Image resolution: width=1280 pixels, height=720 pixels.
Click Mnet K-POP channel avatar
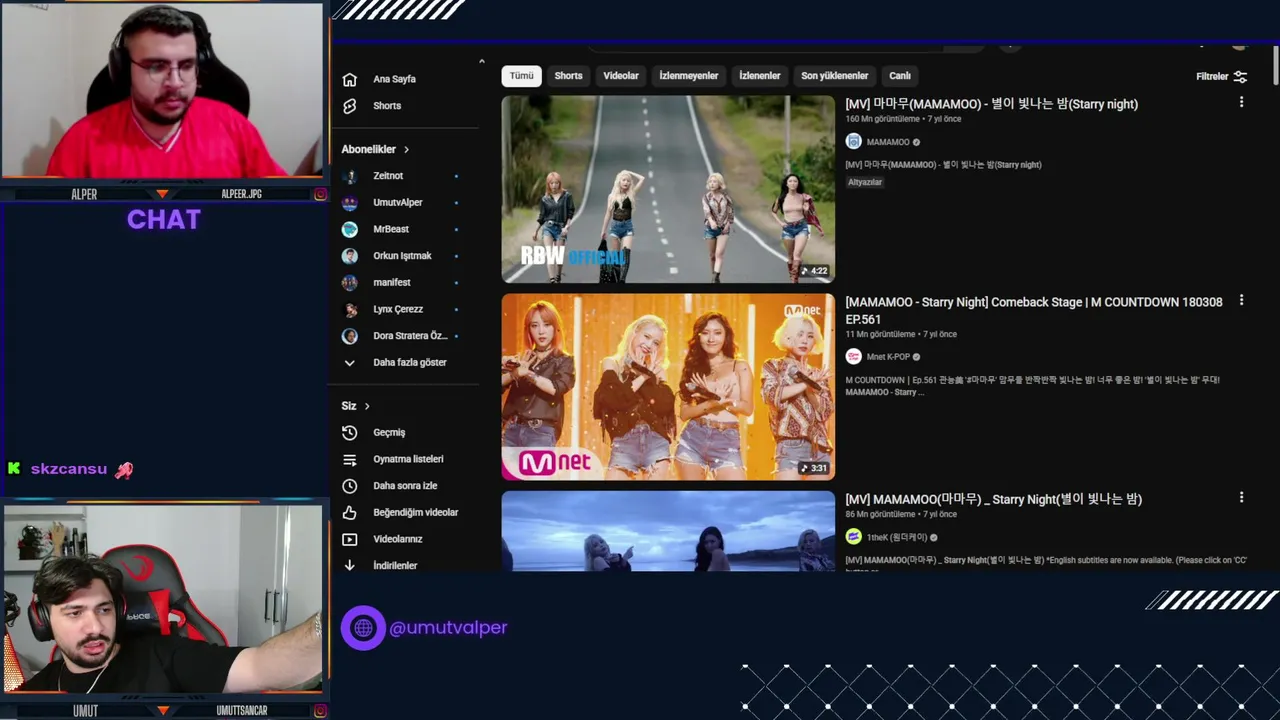pyautogui.click(x=853, y=357)
